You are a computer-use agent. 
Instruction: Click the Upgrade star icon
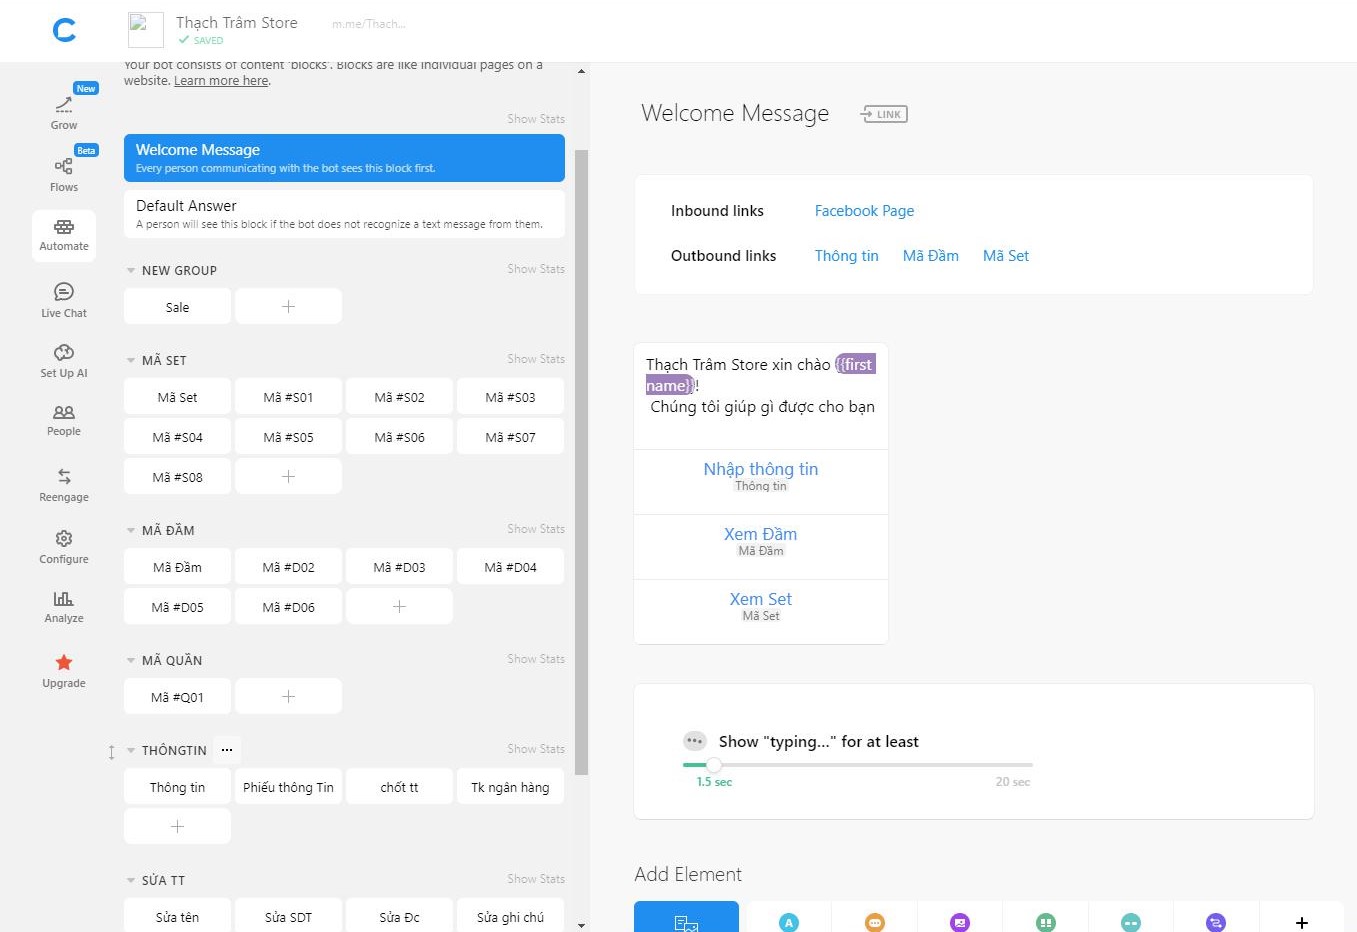(64, 662)
